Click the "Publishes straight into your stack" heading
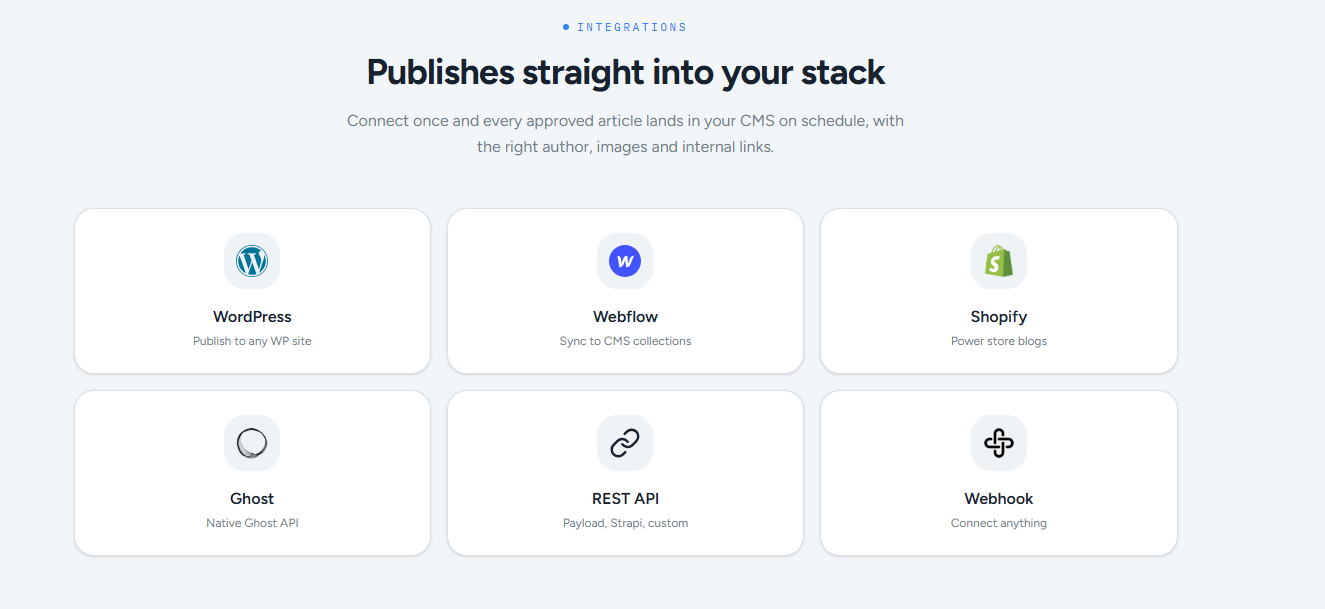This screenshot has height=609, width=1325. click(625, 73)
